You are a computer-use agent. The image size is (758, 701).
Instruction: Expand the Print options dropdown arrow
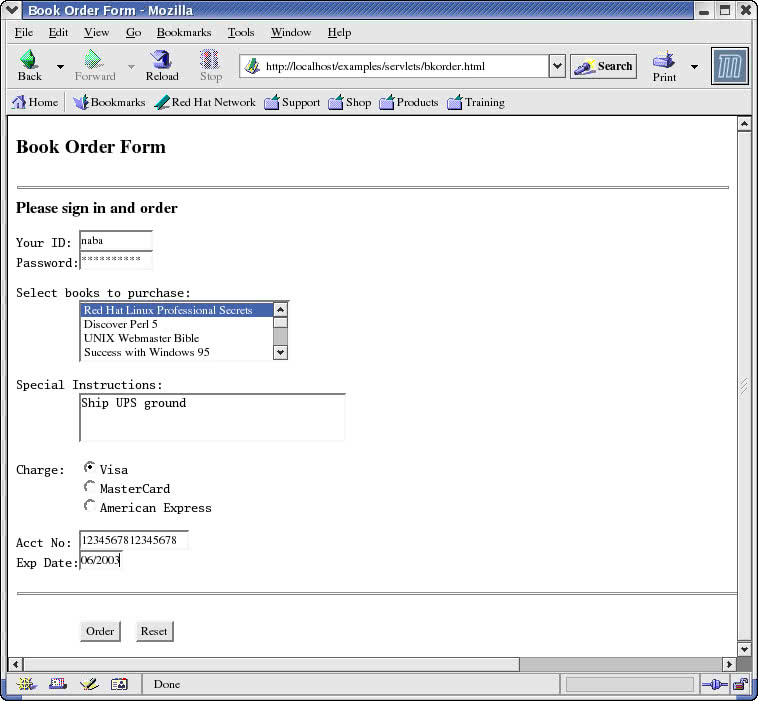click(x=694, y=67)
